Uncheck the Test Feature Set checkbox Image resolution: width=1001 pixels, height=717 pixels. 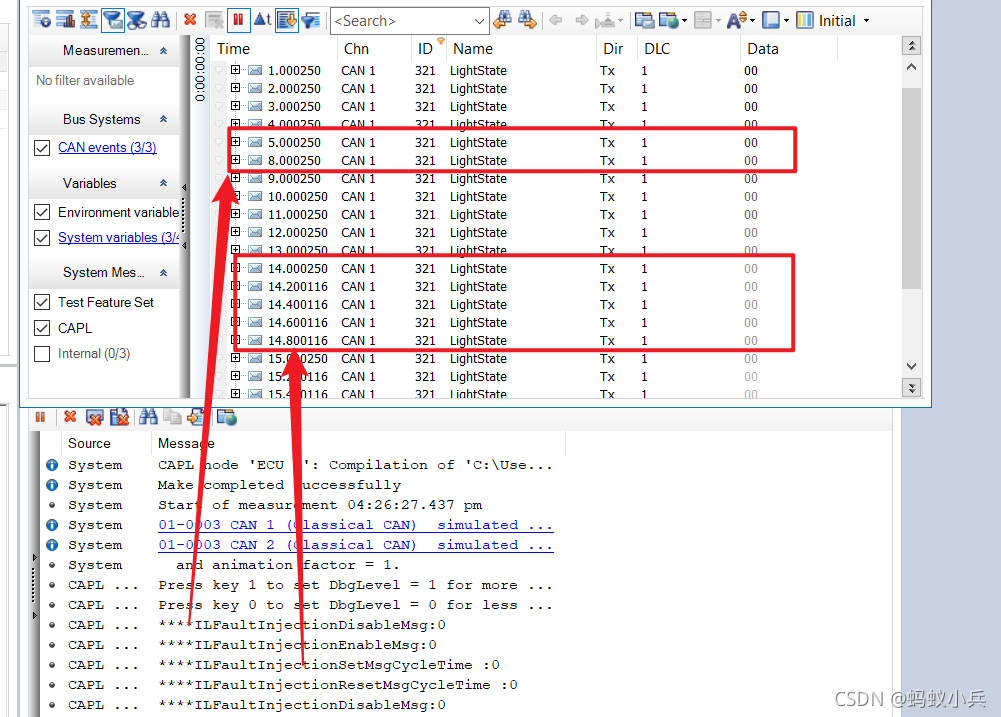point(42,302)
